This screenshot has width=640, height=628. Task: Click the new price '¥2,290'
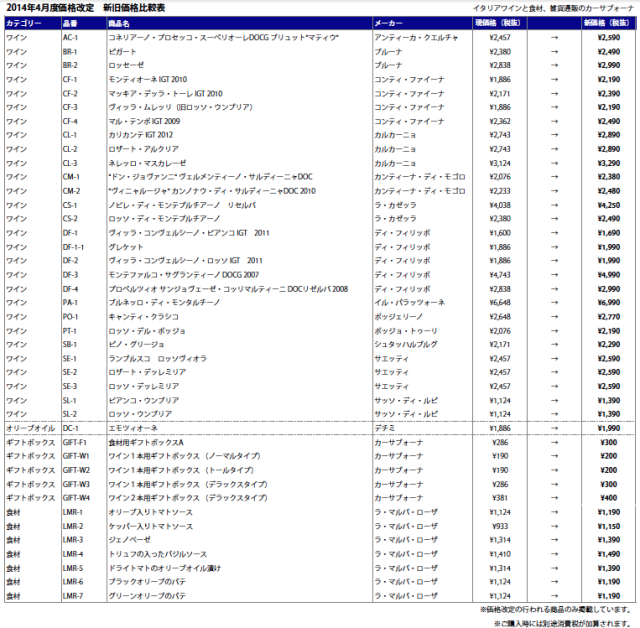pos(609,345)
